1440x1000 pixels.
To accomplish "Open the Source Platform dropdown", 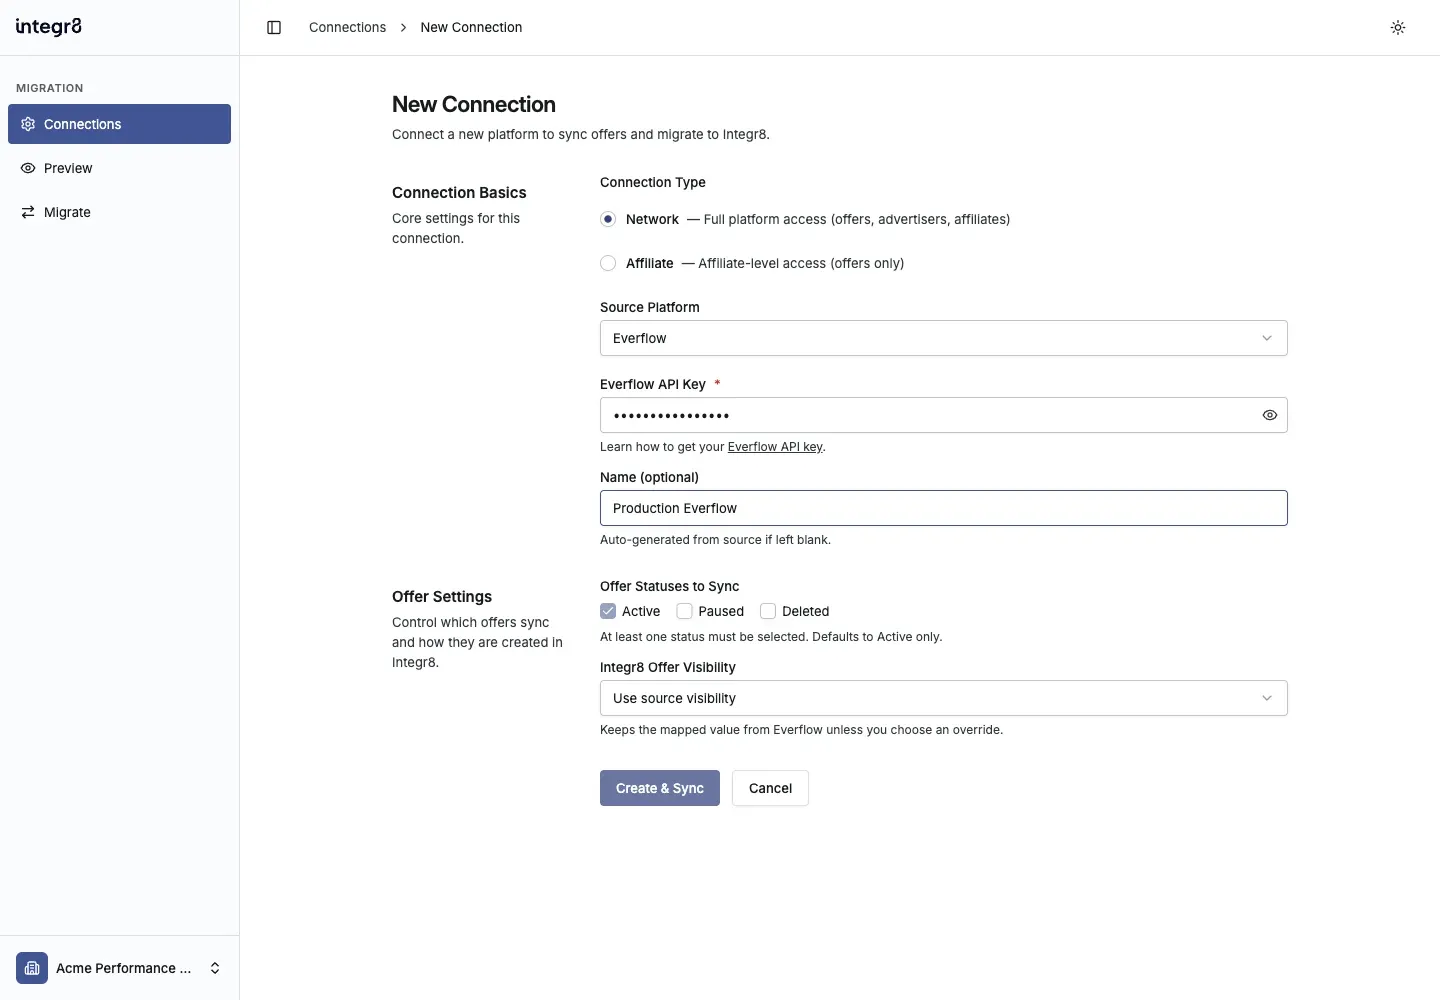I will (943, 338).
